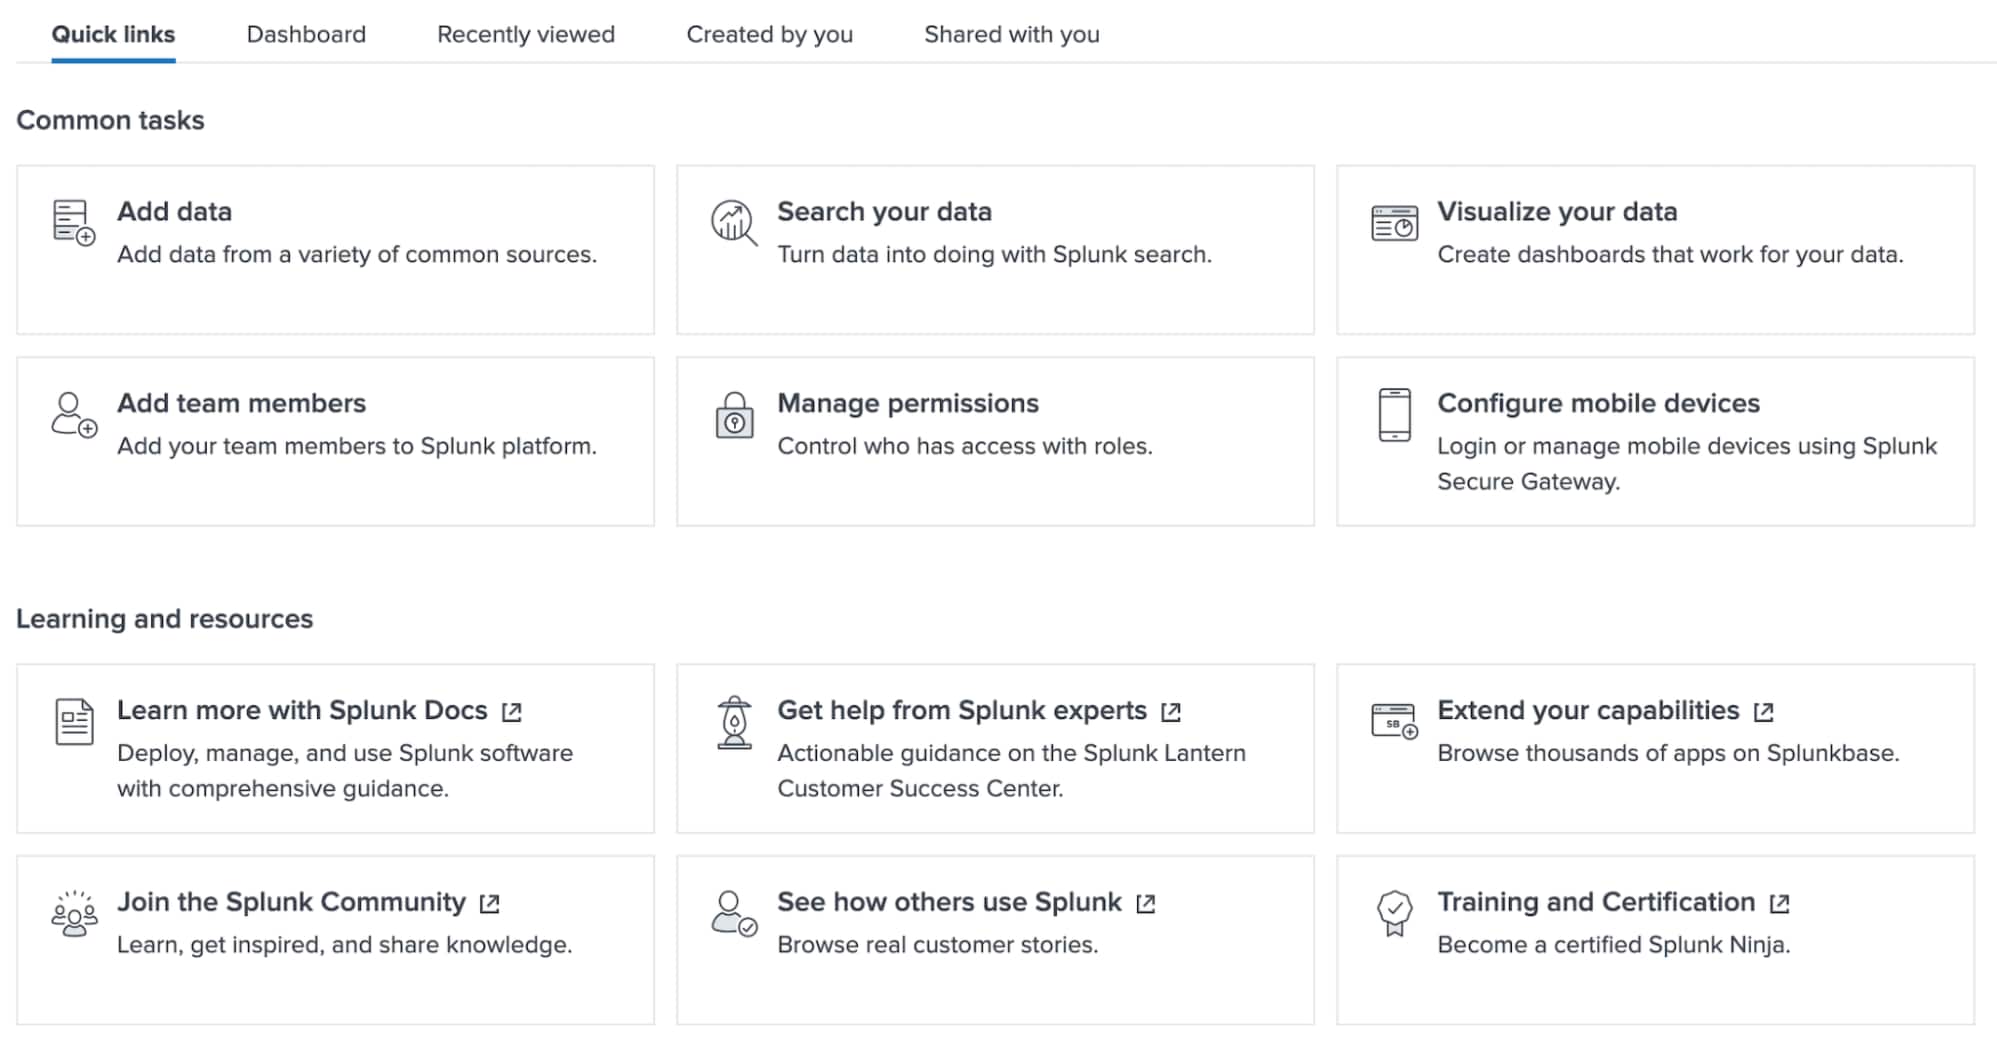Click the Configure mobile devices phone icon

click(x=1394, y=414)
